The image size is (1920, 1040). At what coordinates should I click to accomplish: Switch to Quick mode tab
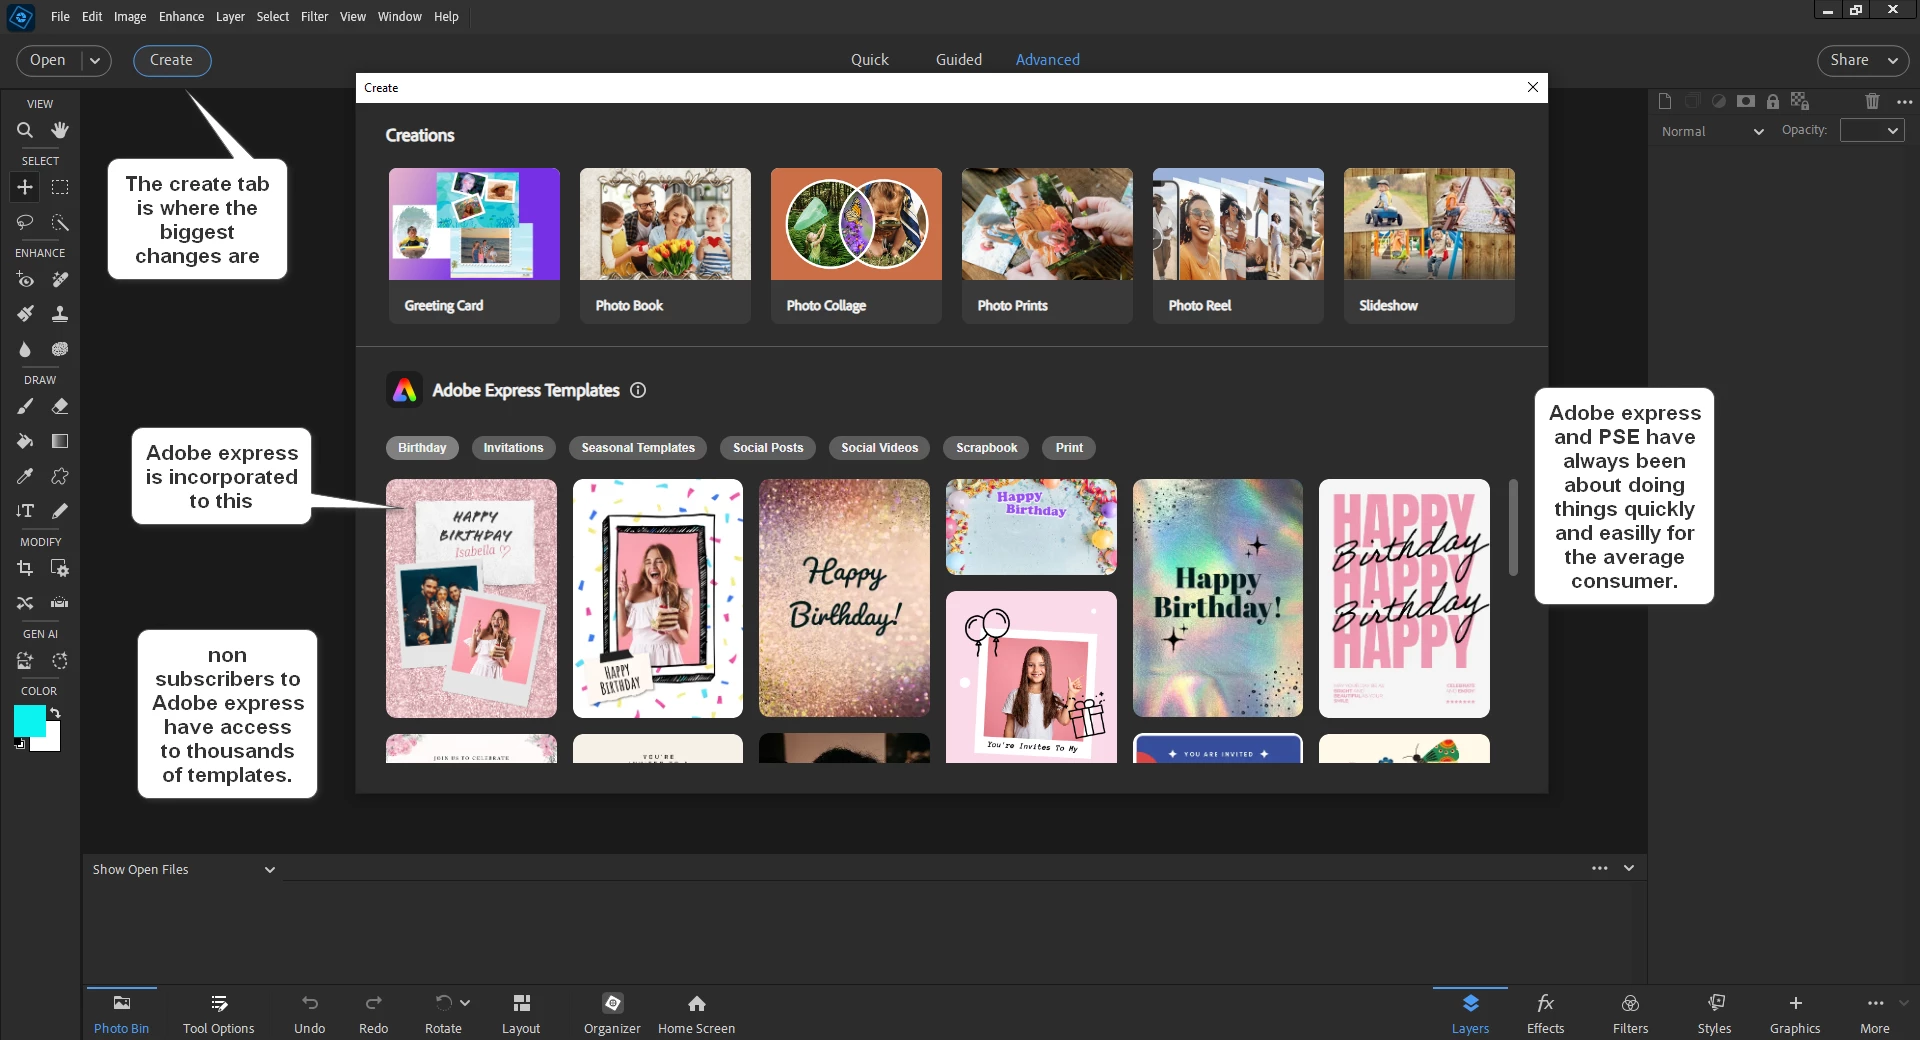(x=869, y=60)
